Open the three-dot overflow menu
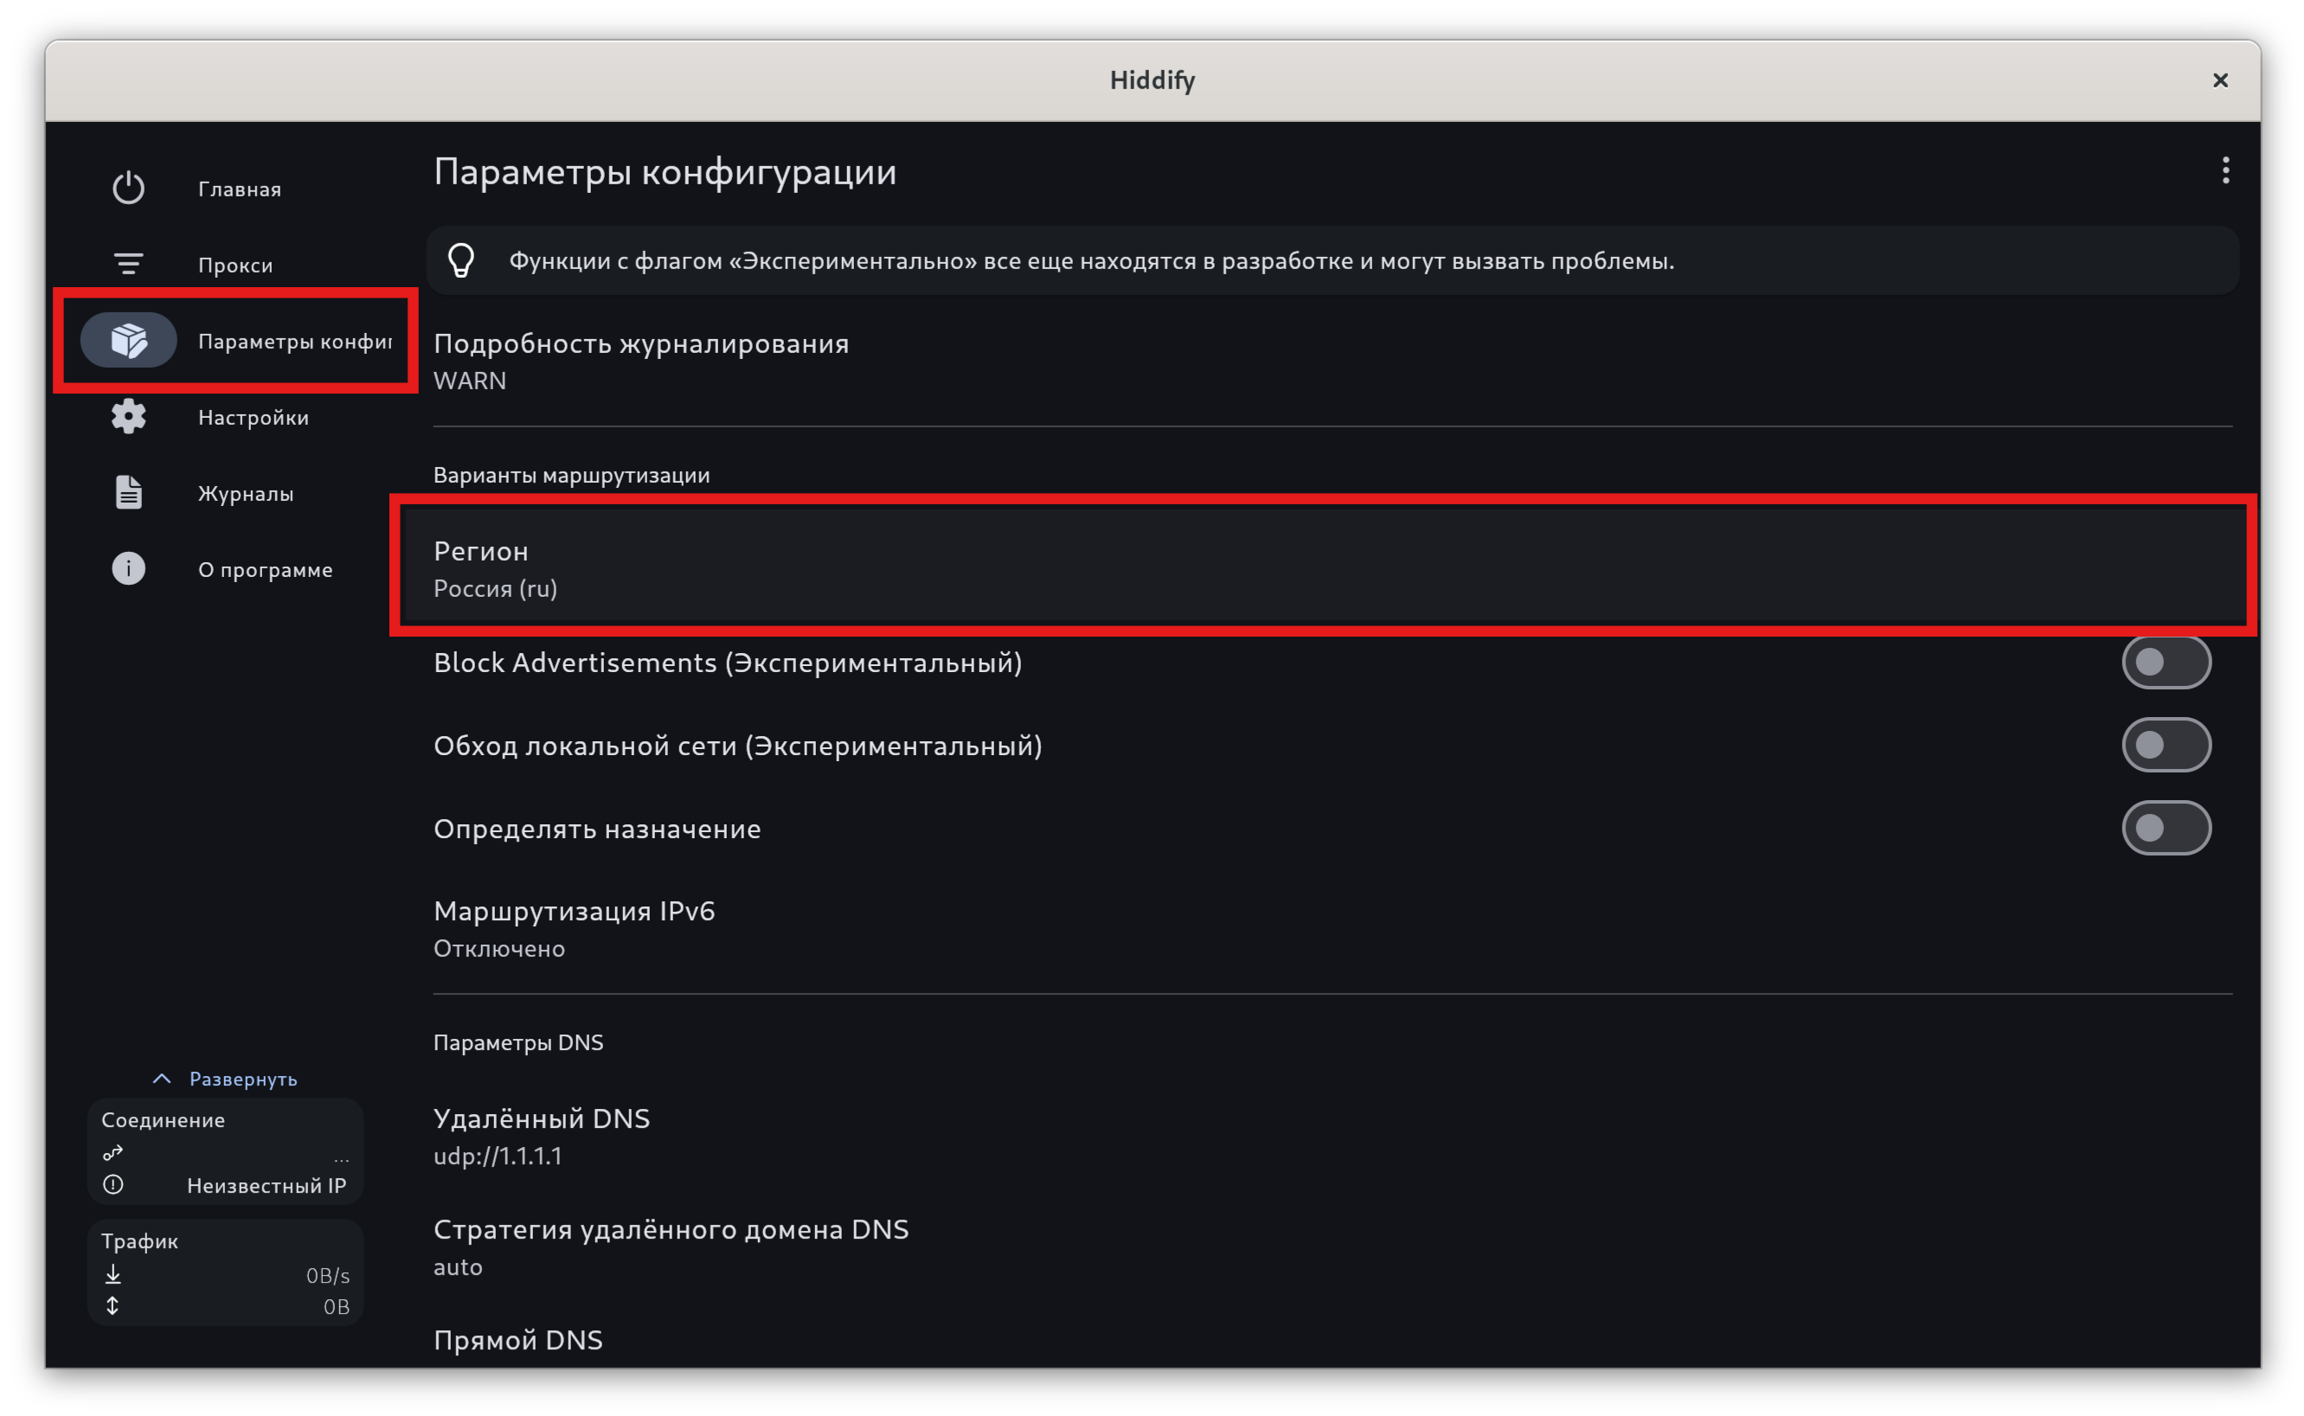Image resolution: width=2304 pixels, height=1416 pixels. click(2225, 171)
